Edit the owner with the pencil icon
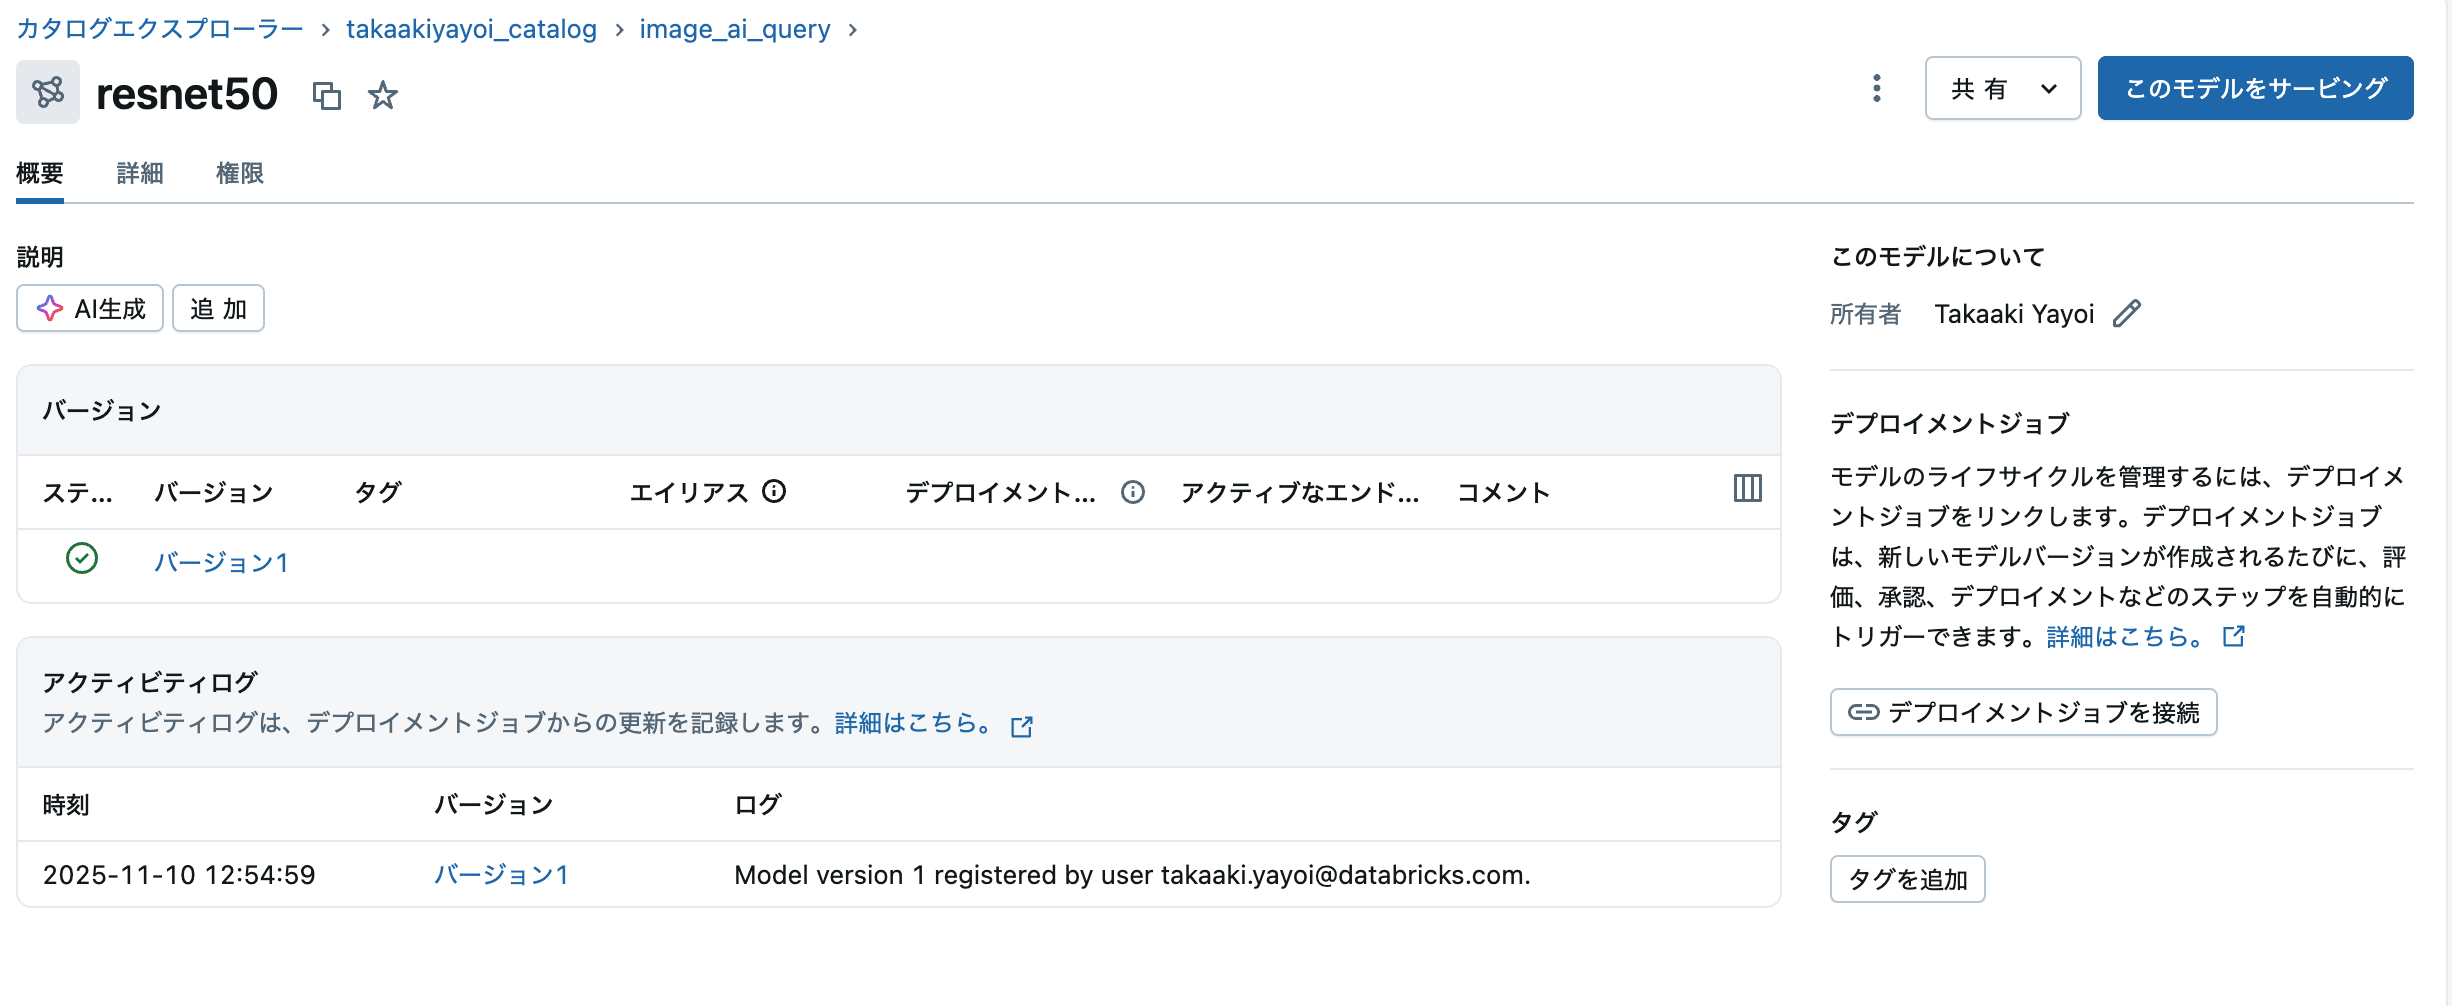This screenshot has width=2452, height=1006. [2125, 314]
